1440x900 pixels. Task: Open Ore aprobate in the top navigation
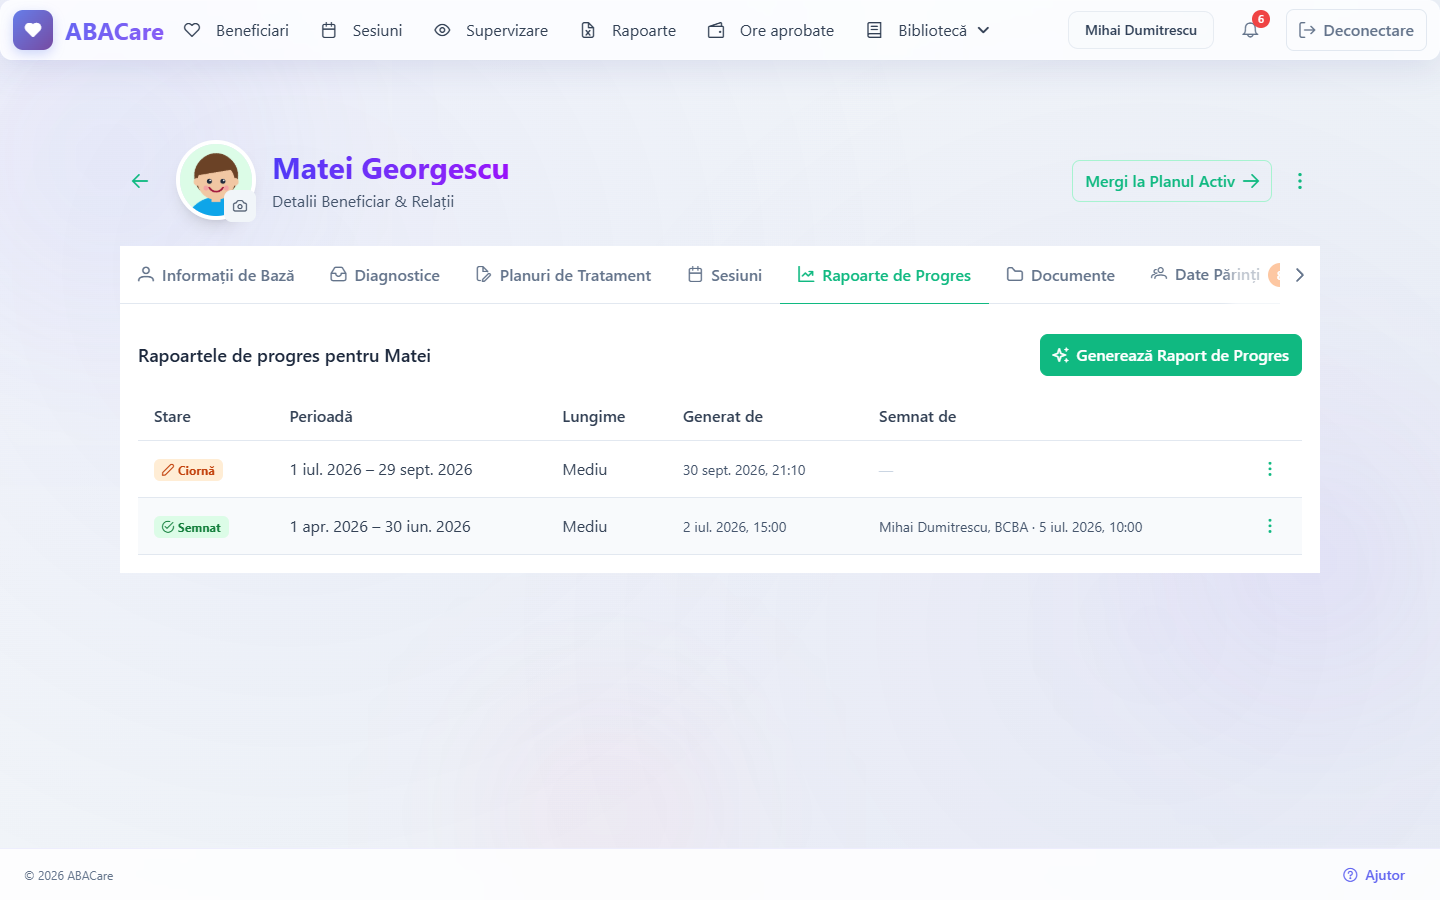point(771,30)
